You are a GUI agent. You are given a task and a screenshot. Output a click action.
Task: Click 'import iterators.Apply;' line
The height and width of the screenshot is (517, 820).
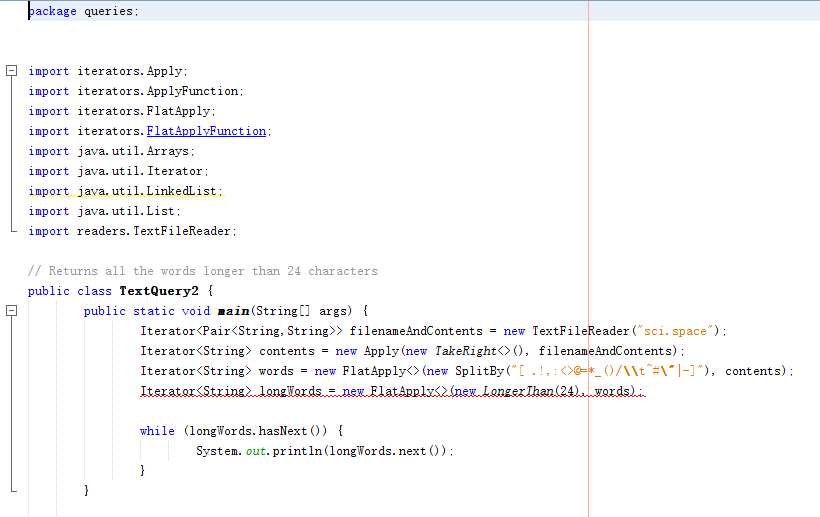pos(108,71)
